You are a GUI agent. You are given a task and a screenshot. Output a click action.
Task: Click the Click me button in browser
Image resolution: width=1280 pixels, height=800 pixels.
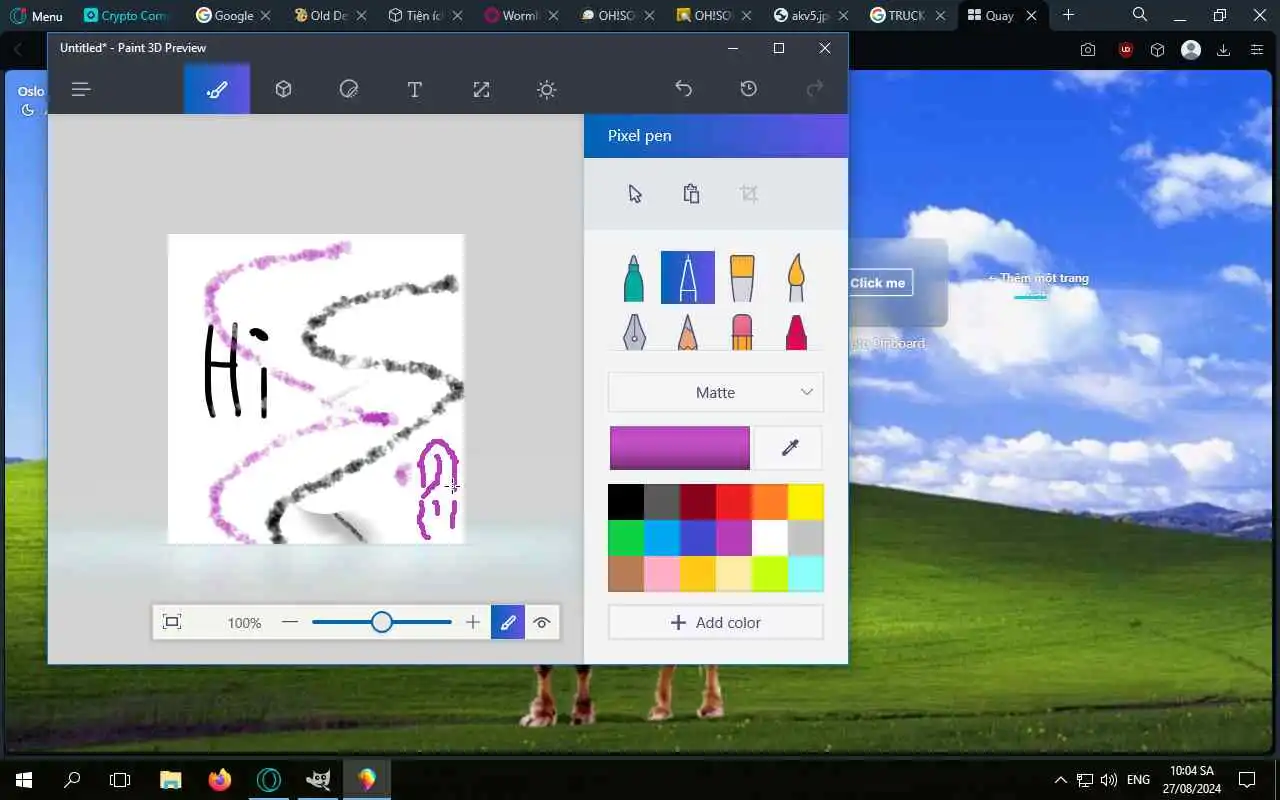(878, 283)
